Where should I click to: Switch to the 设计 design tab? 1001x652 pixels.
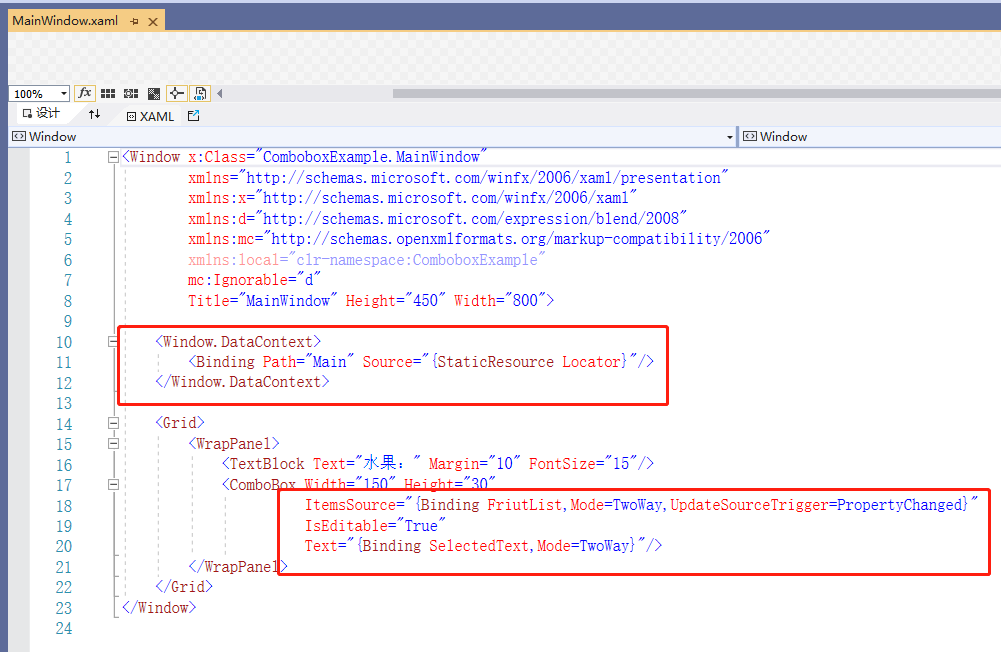(x=41, y=114)
